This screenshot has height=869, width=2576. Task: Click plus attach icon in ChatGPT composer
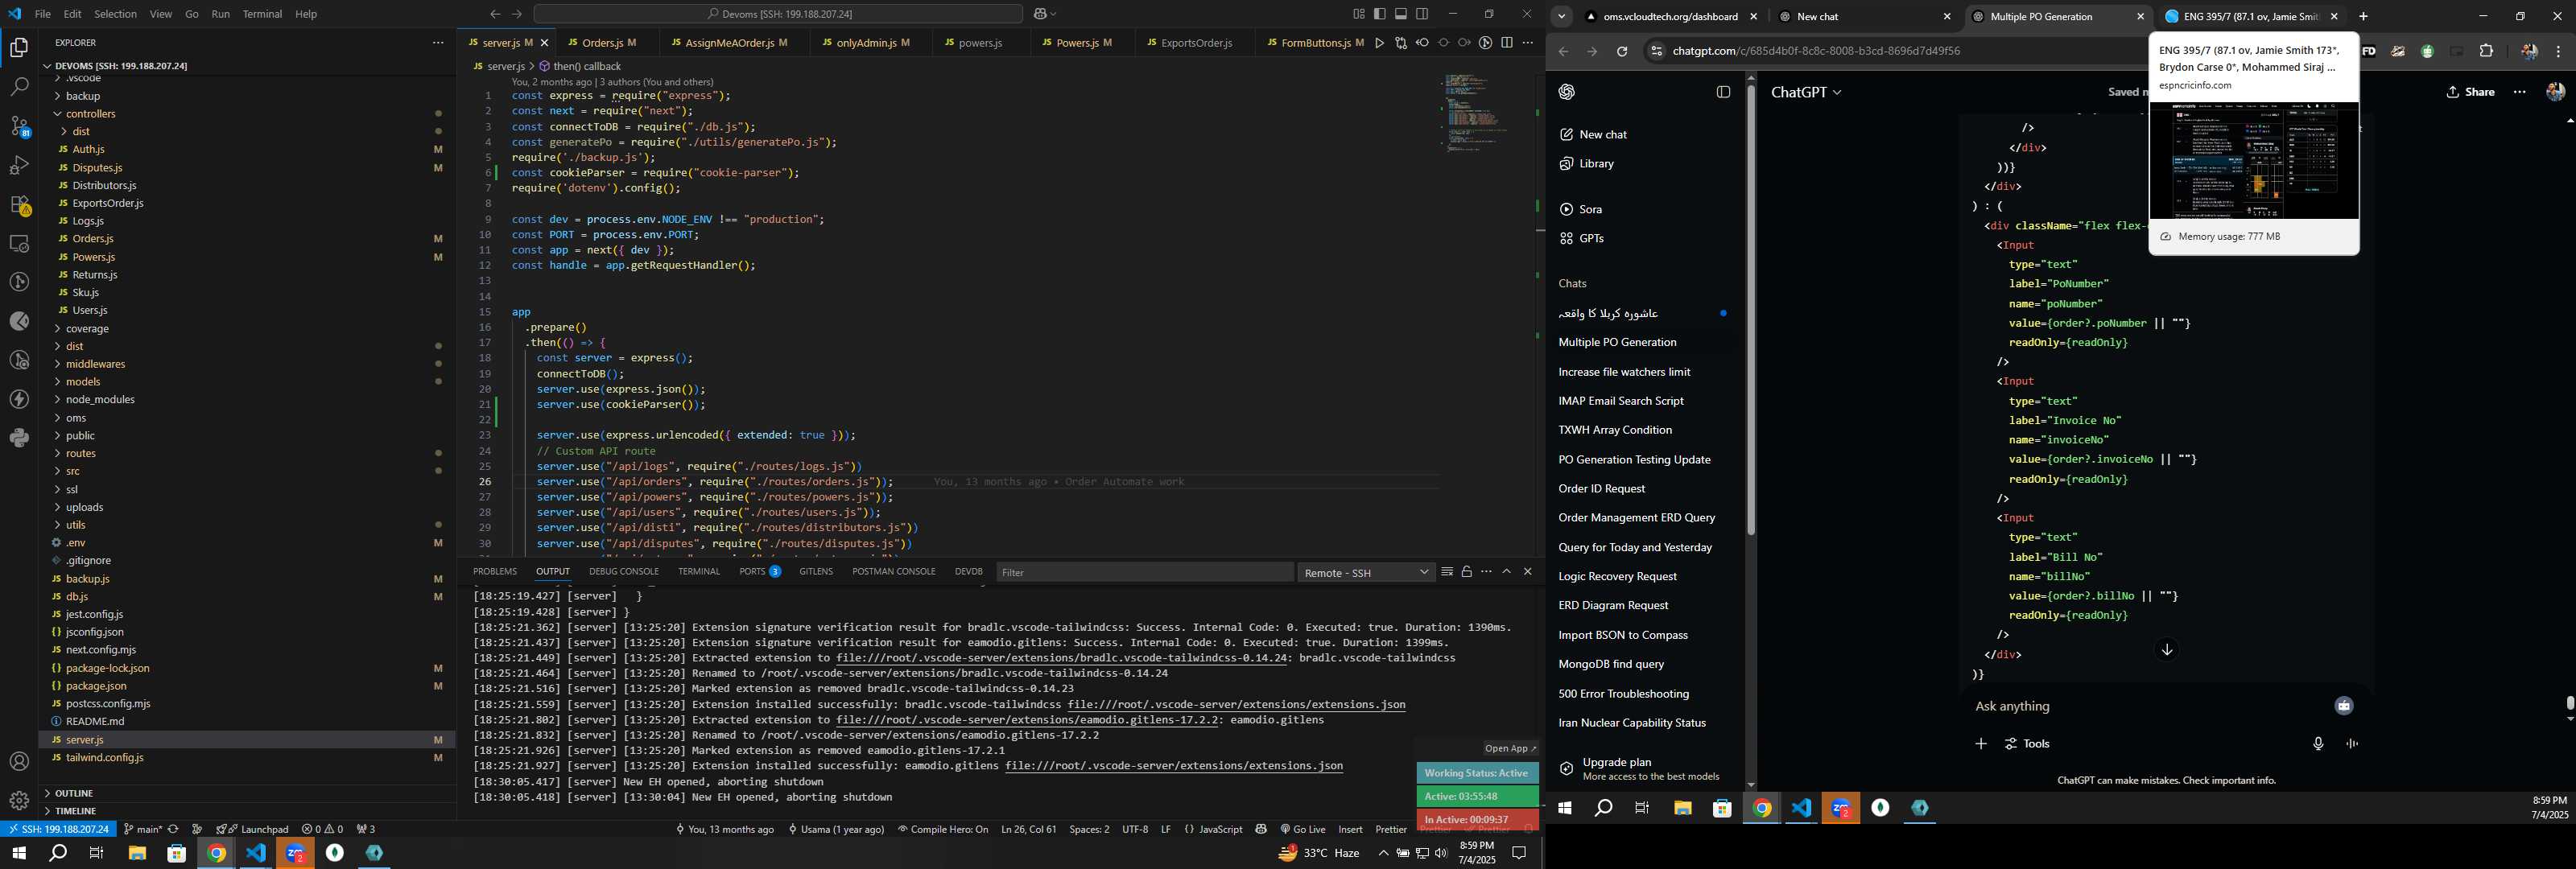(x=1981, y=744)
